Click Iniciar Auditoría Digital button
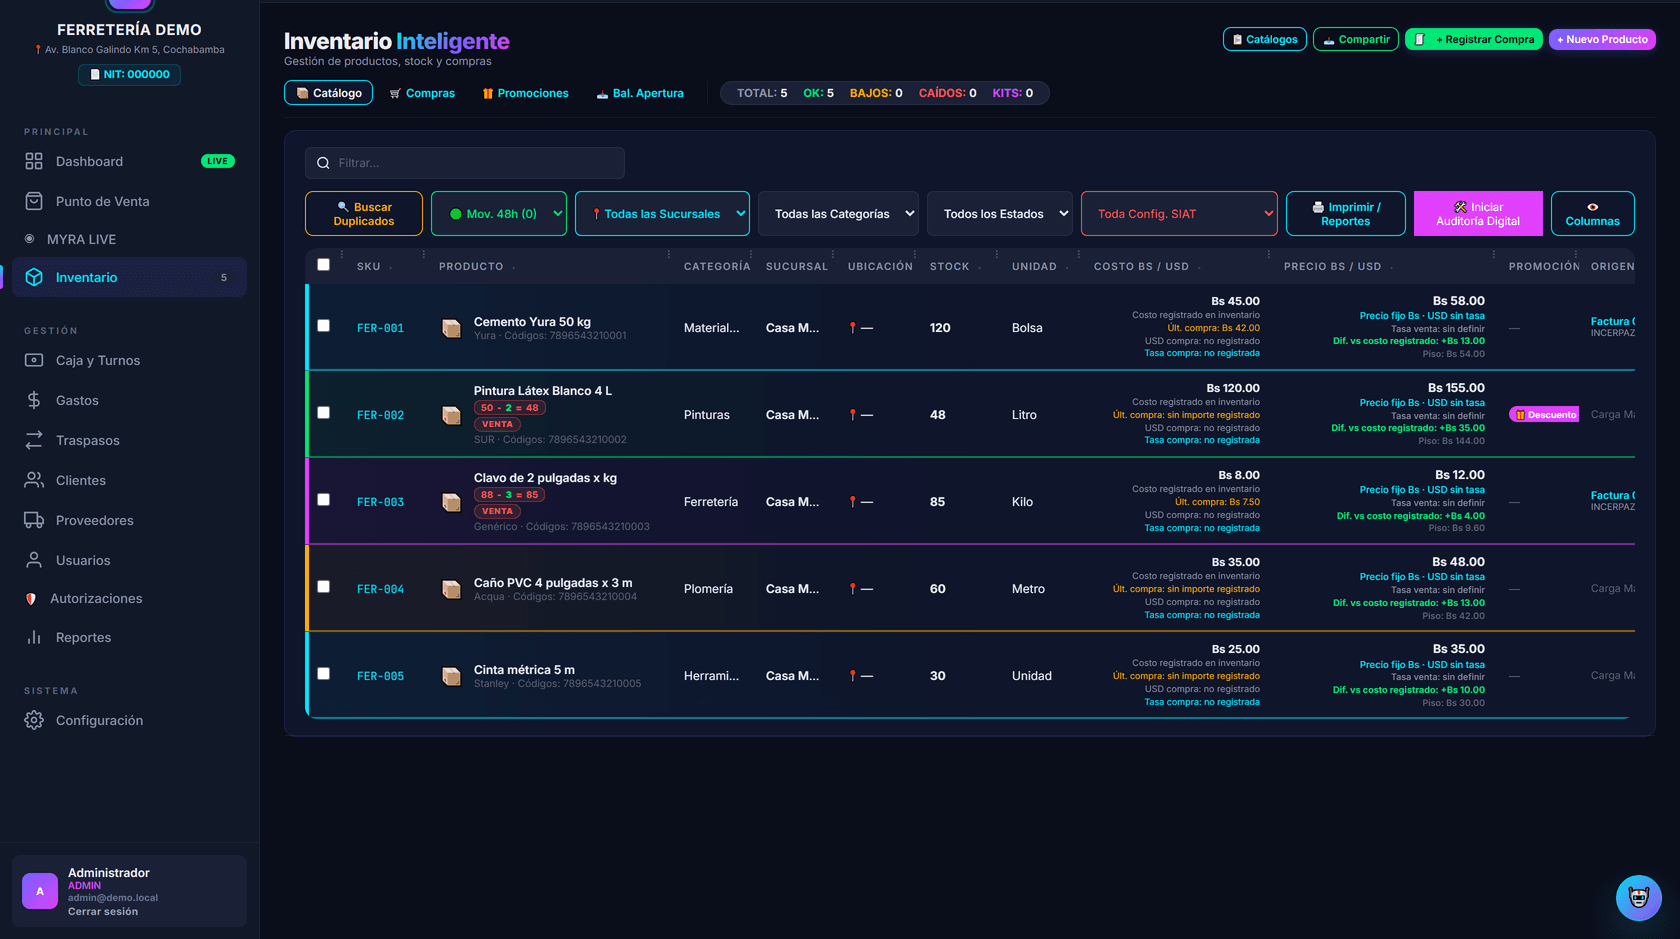Screen dimensions: 1680x939 [1478, 214]
